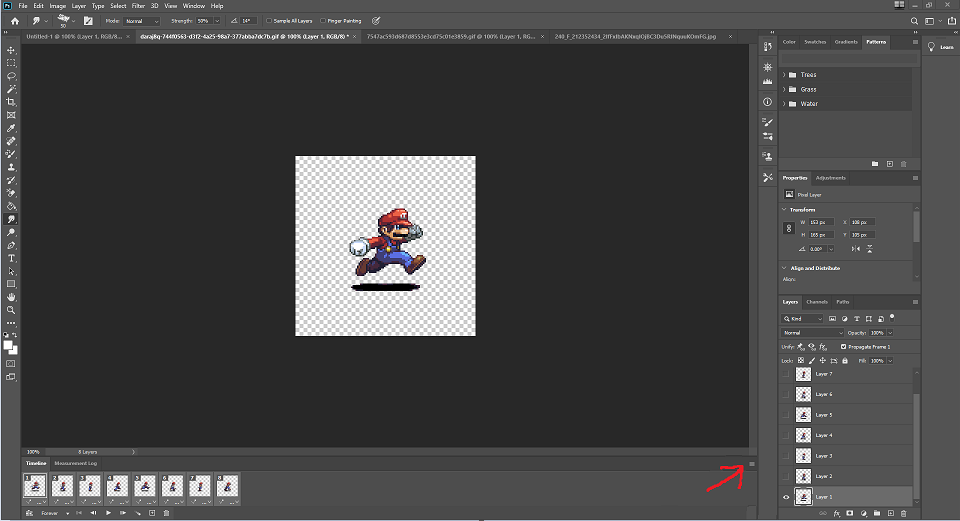Show Layer 4 visibility box

click(786, 435)
